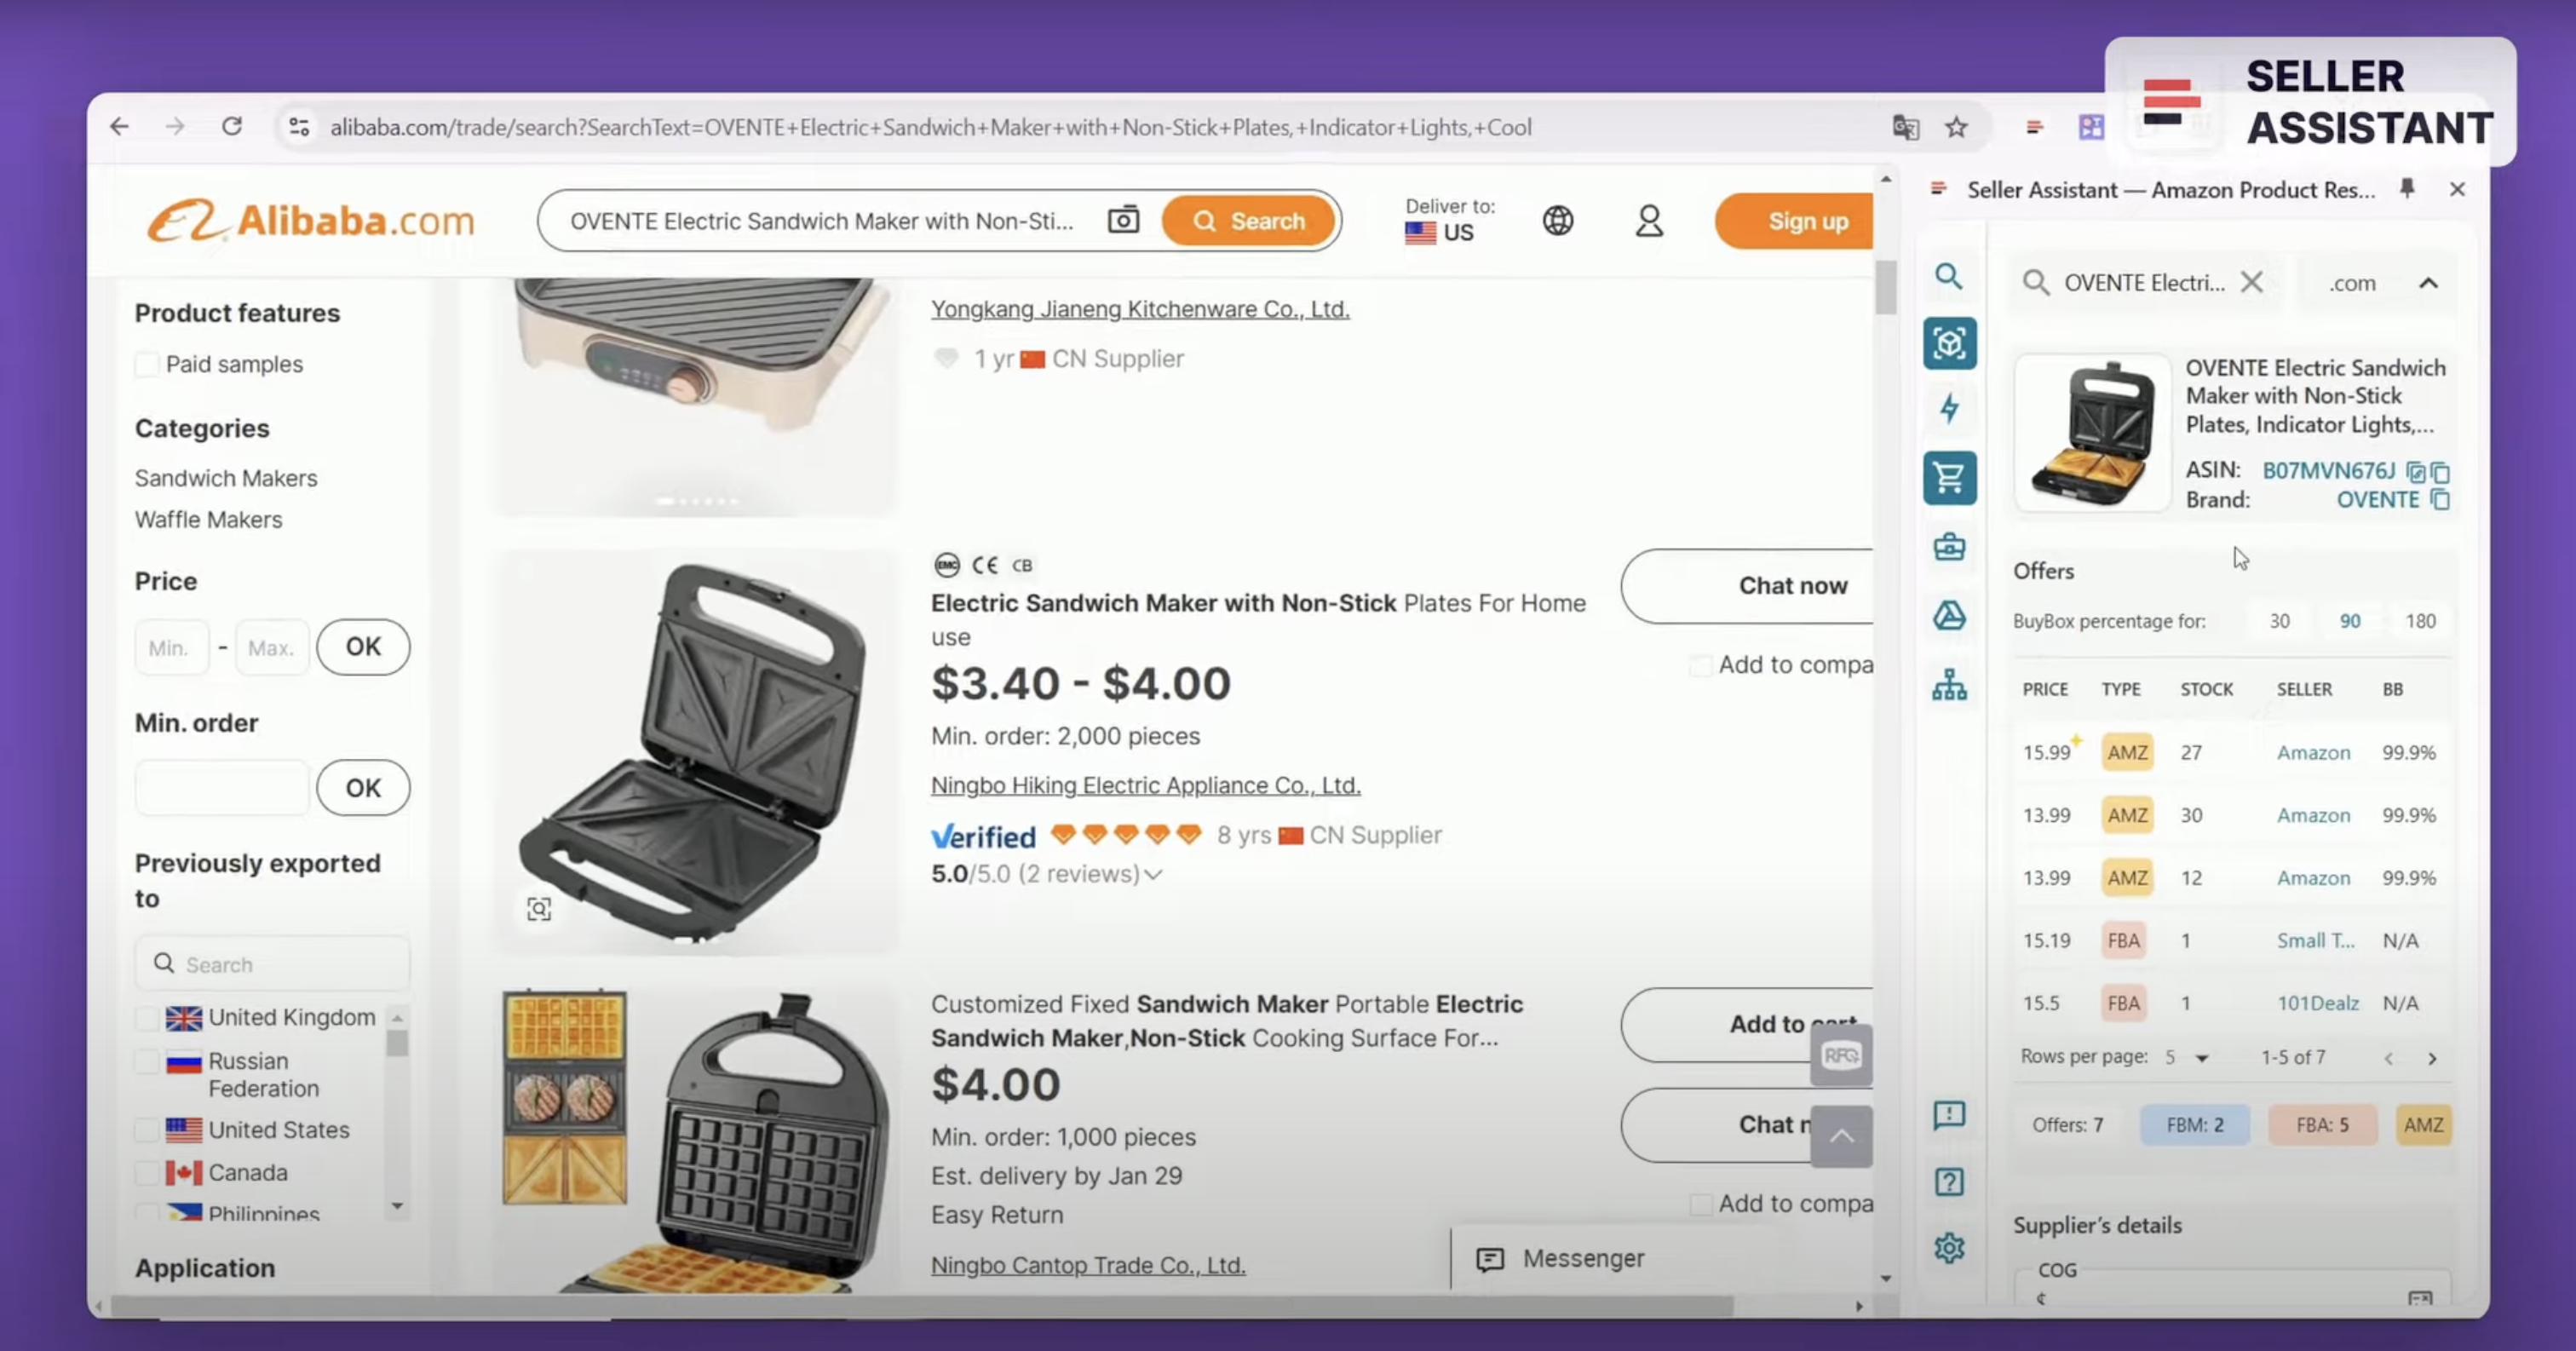Open the briefcase toolbox panel
Image resolution: width=2576 pixels, height=1351 pixels.
pos(1949,547)
